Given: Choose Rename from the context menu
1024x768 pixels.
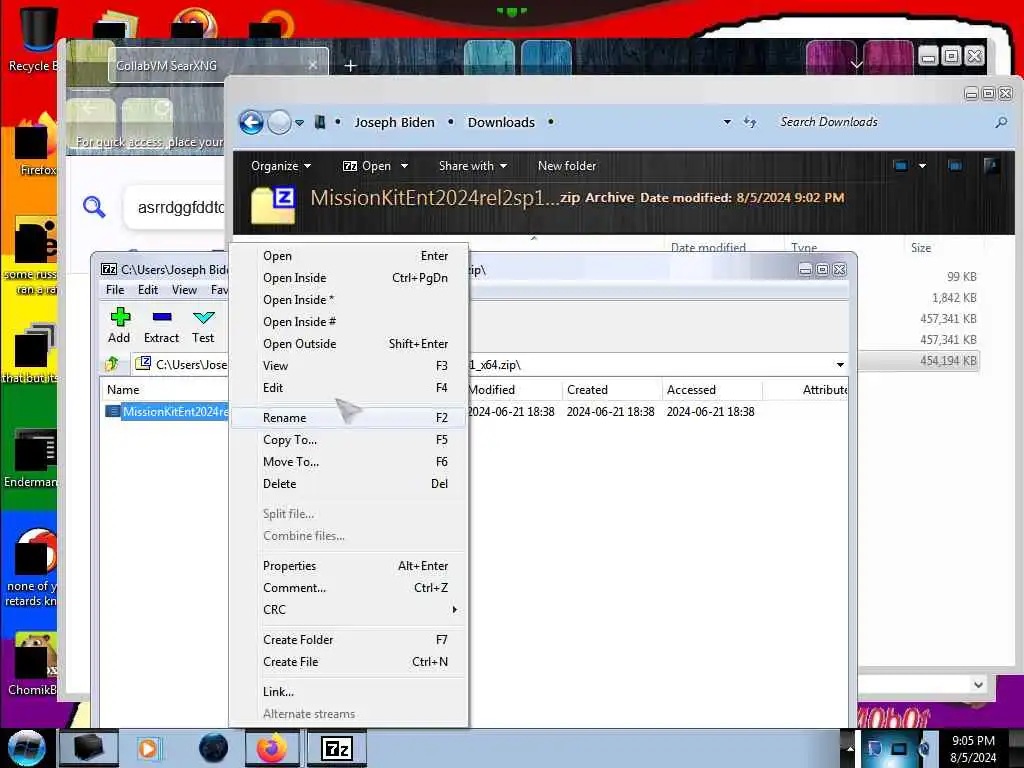Looking at the screenshot, I should (349, 417).
